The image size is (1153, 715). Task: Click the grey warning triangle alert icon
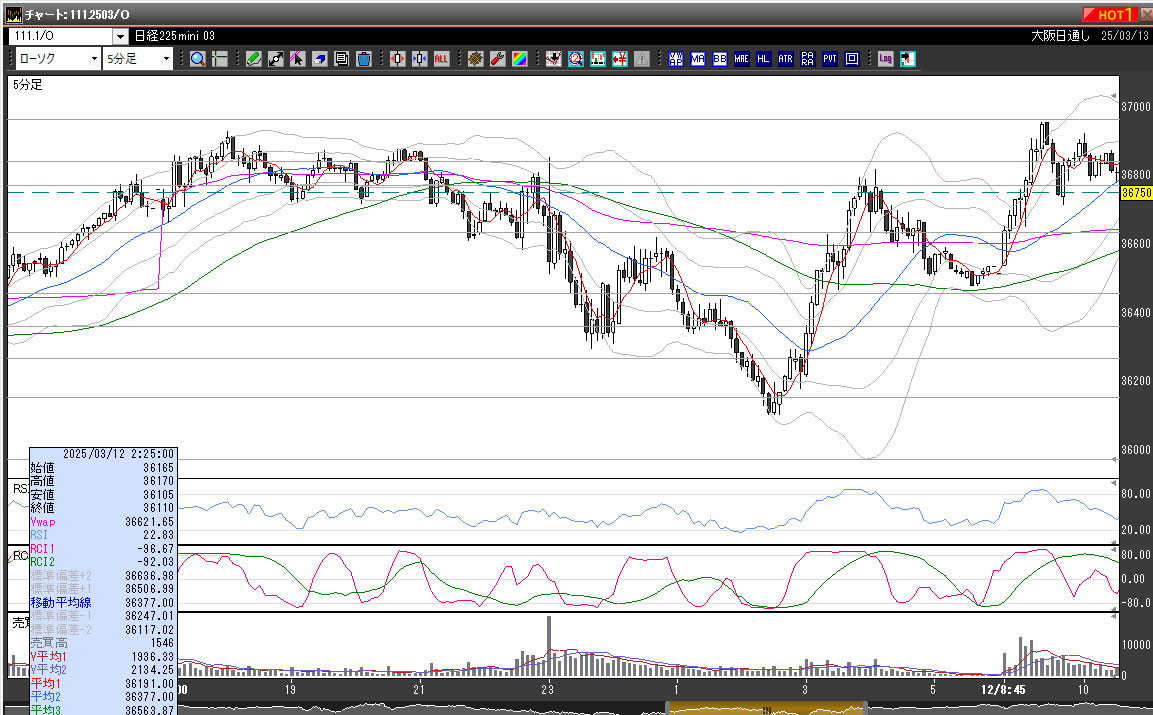642,59
